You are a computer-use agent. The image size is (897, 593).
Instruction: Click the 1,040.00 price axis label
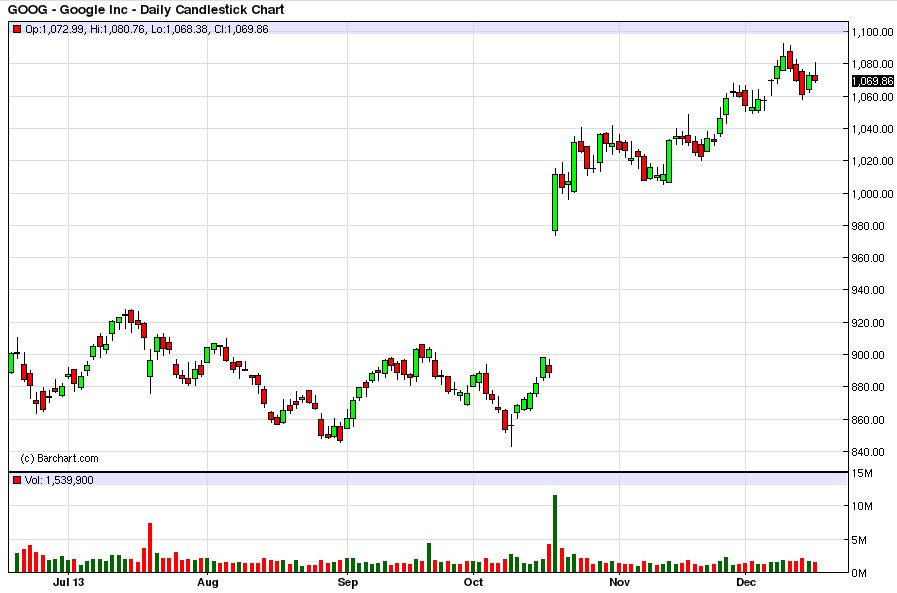coord(872,129)
